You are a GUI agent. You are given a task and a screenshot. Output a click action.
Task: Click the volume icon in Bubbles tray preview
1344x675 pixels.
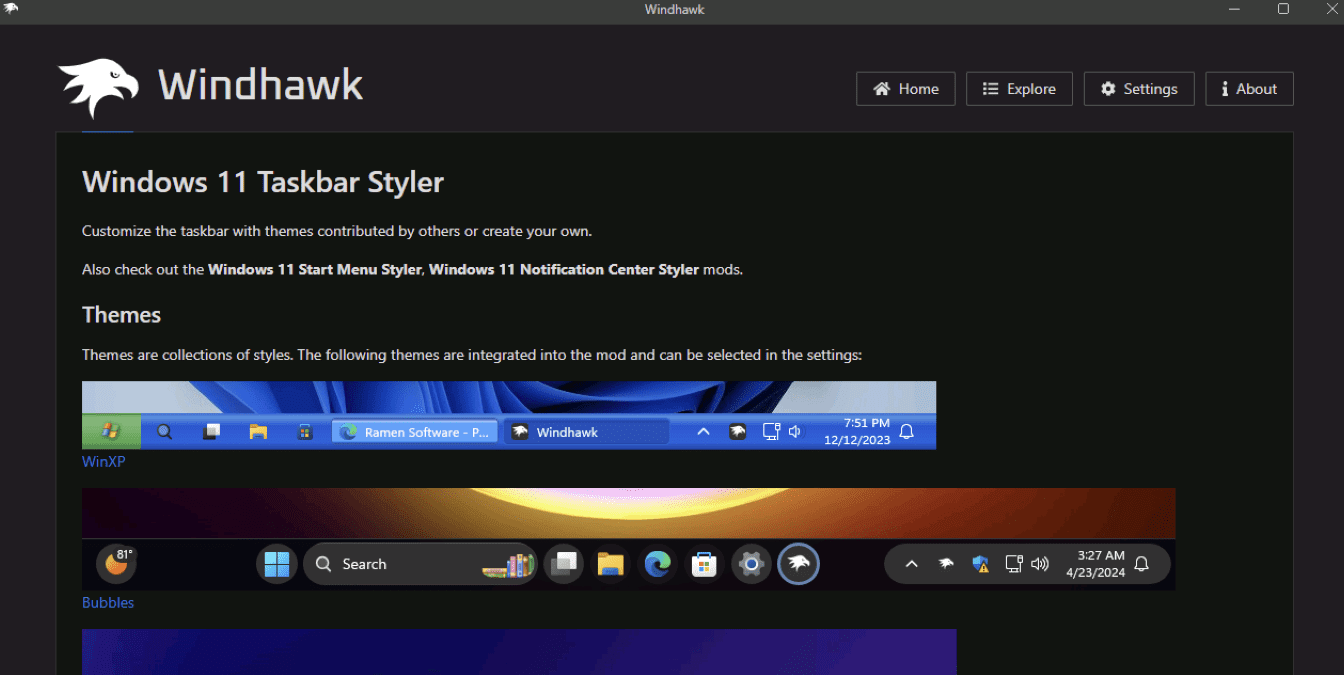pyautogui.click(x=1039, y=563)
